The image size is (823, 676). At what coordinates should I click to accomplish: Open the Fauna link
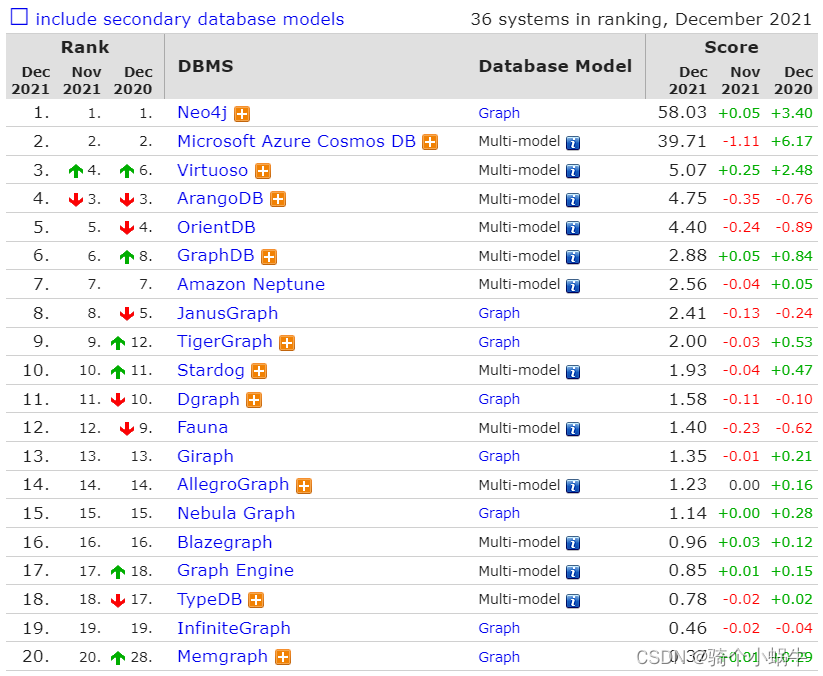coord(203,428)
